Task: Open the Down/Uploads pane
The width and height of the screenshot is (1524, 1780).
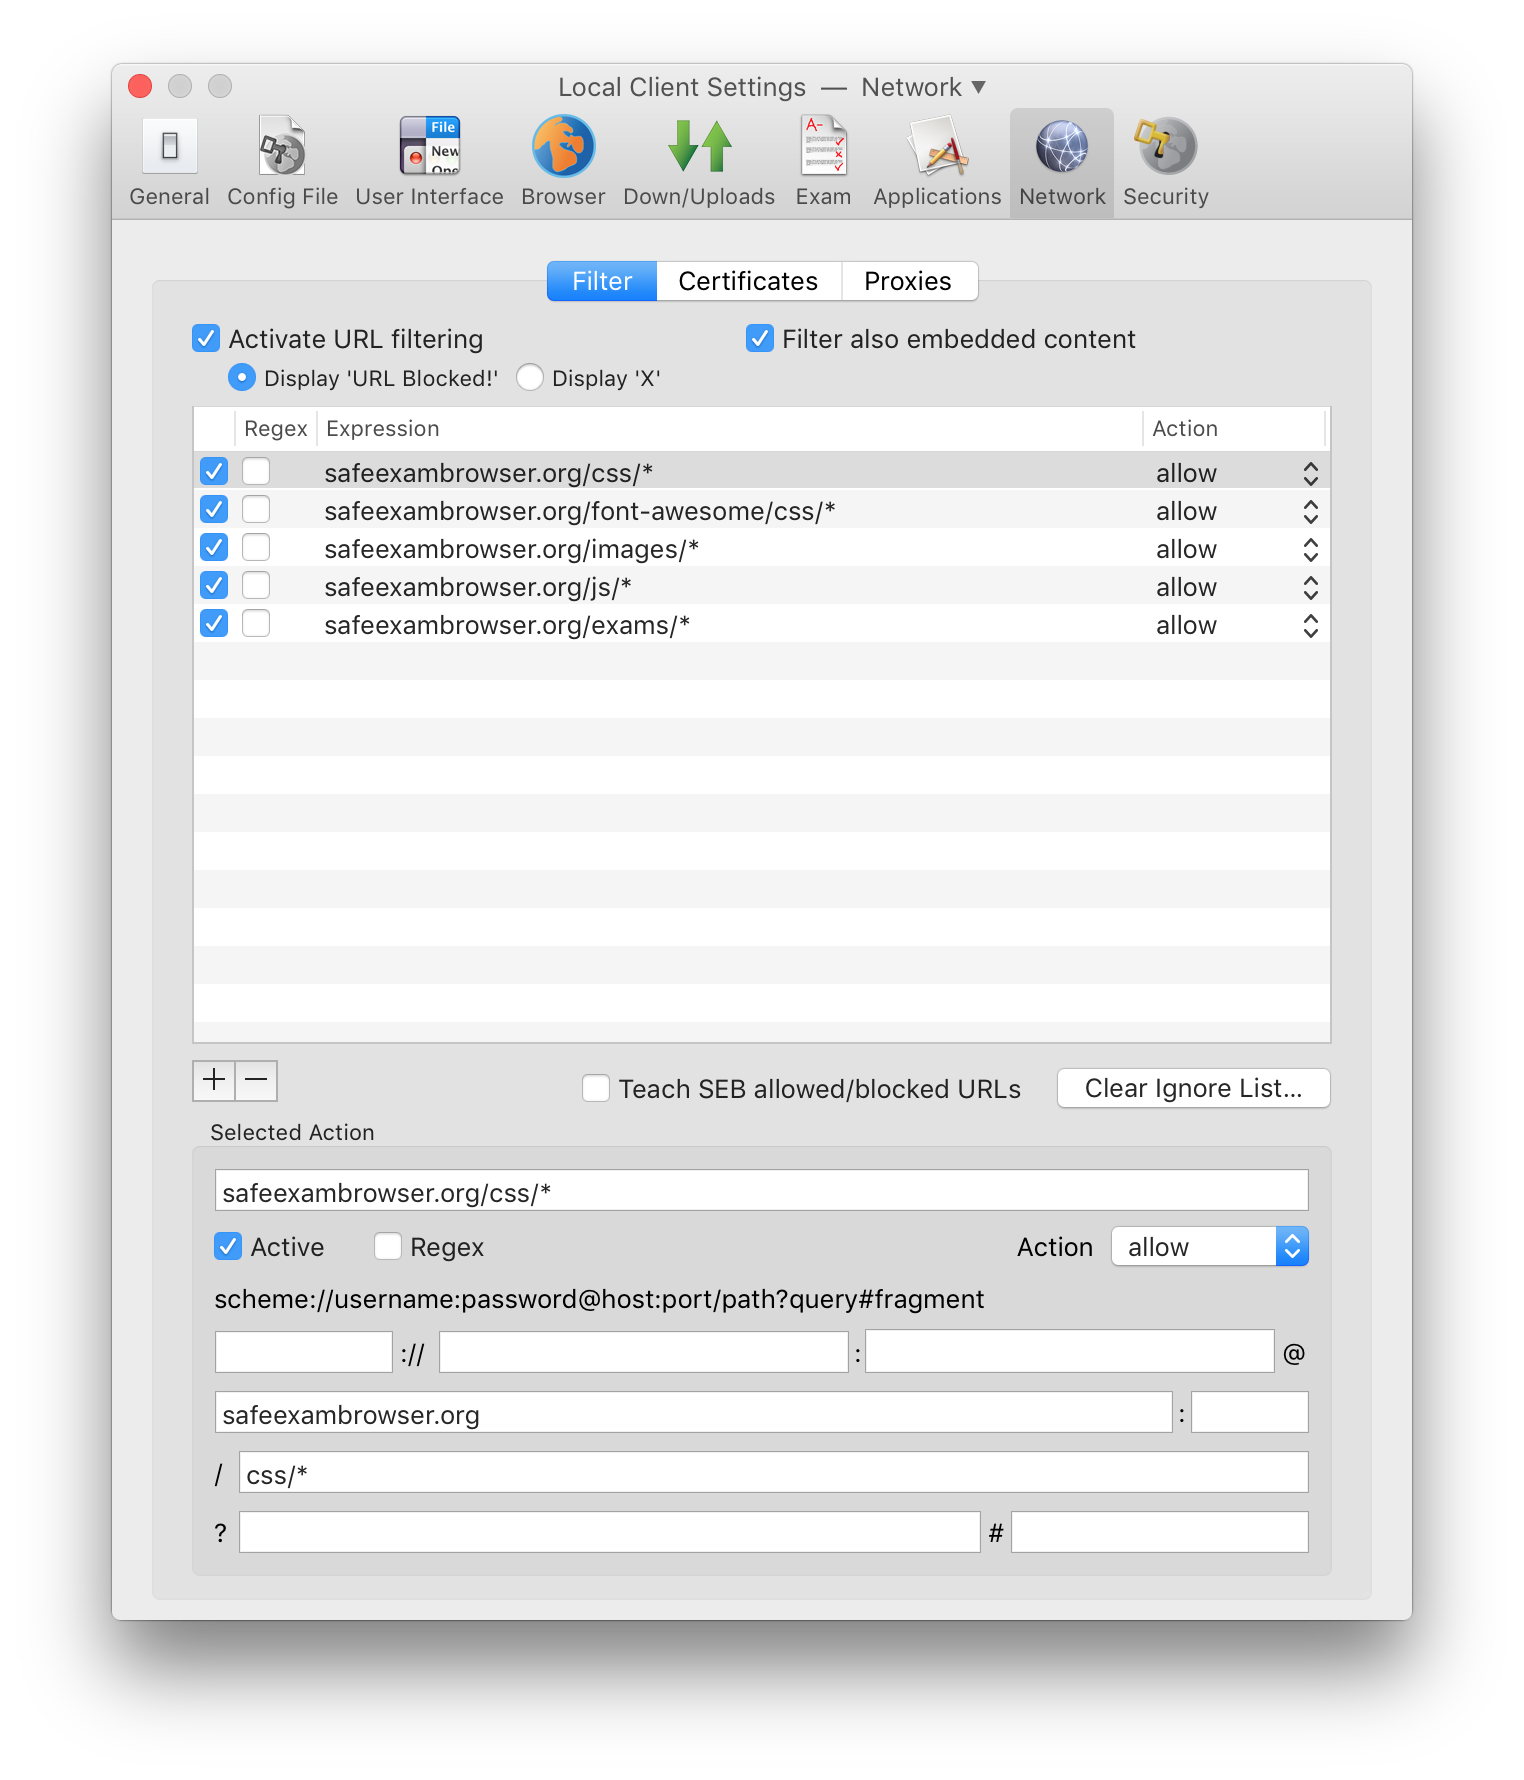Action: tap(699, 163)
